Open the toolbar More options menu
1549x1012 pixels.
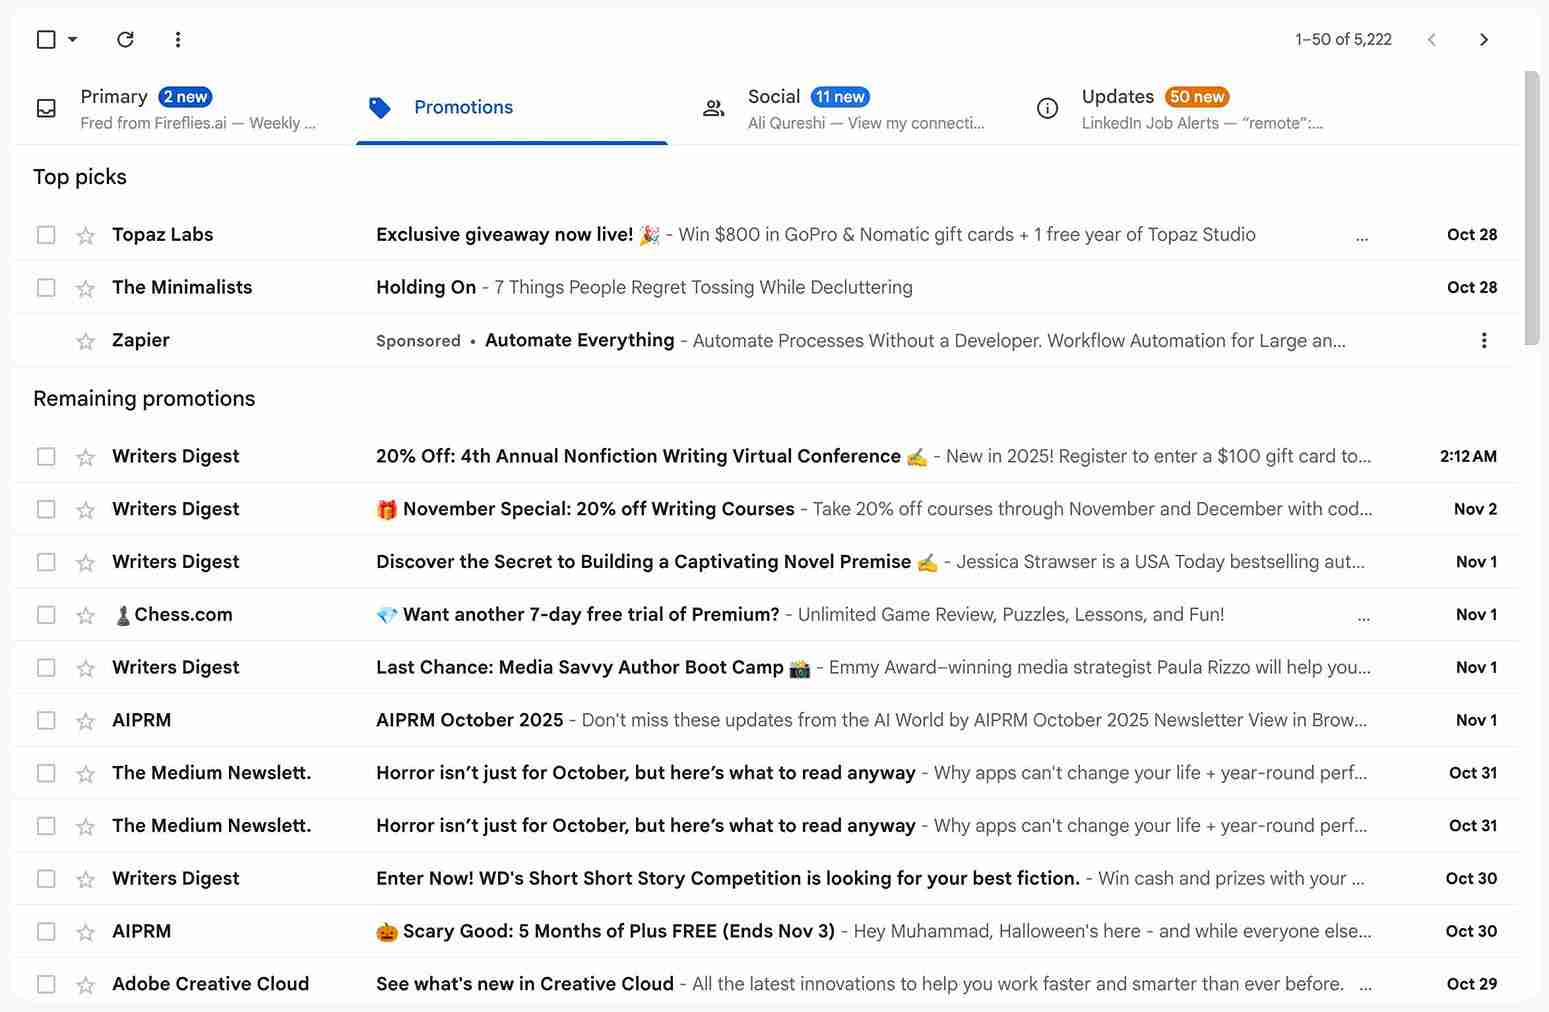[x=178, y=39]
